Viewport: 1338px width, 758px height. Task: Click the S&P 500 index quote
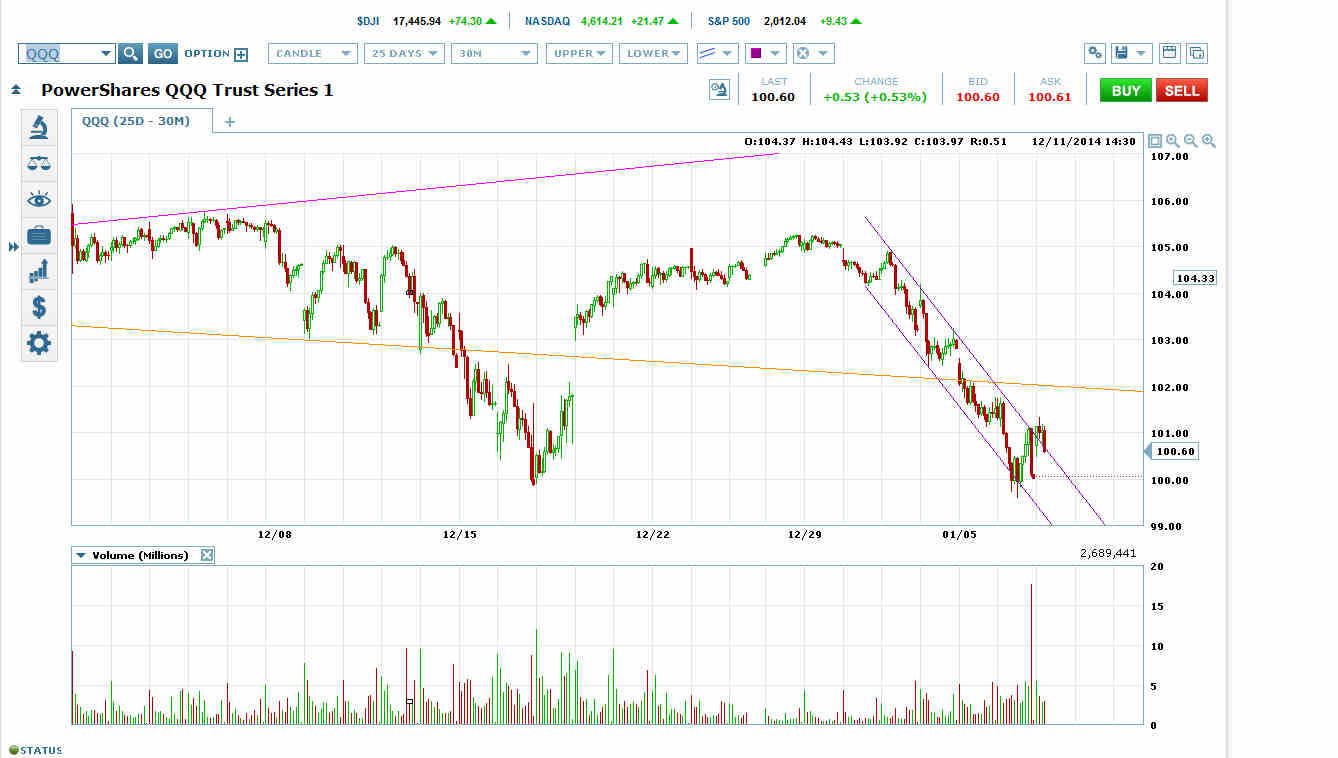[786, 20]
